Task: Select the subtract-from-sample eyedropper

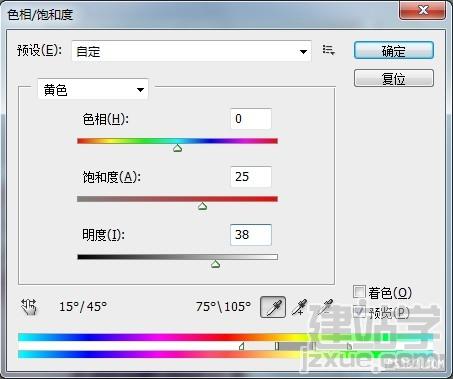Action: click(326, 307)
